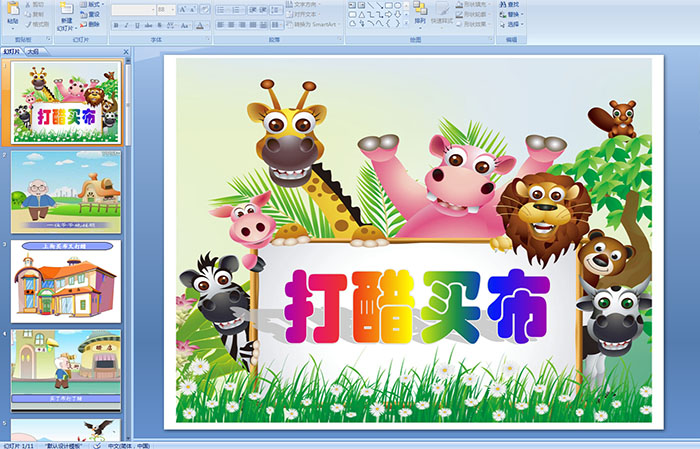
Task: Open the font color picker
Action: pyautogui.click(x=201, y=25)
